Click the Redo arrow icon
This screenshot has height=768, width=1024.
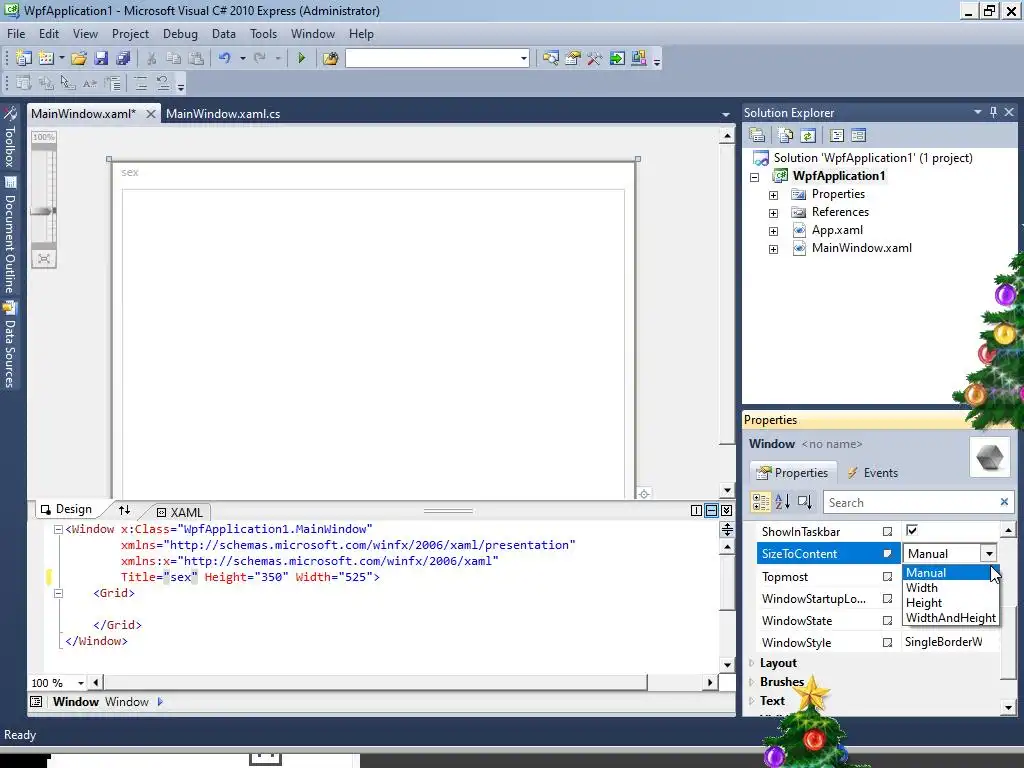[x=260, y=59]
